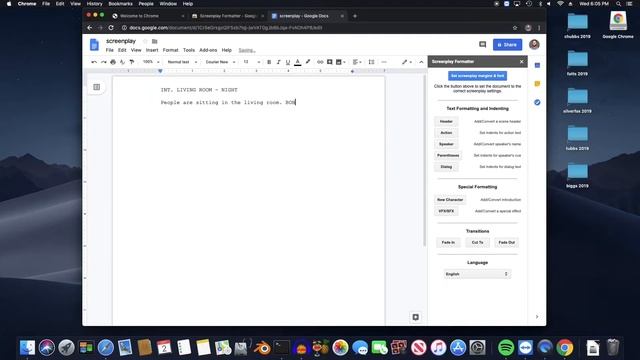Open the editing mode pencil dropdown
This screenshot has height=360, width=640.
(407, 62)
